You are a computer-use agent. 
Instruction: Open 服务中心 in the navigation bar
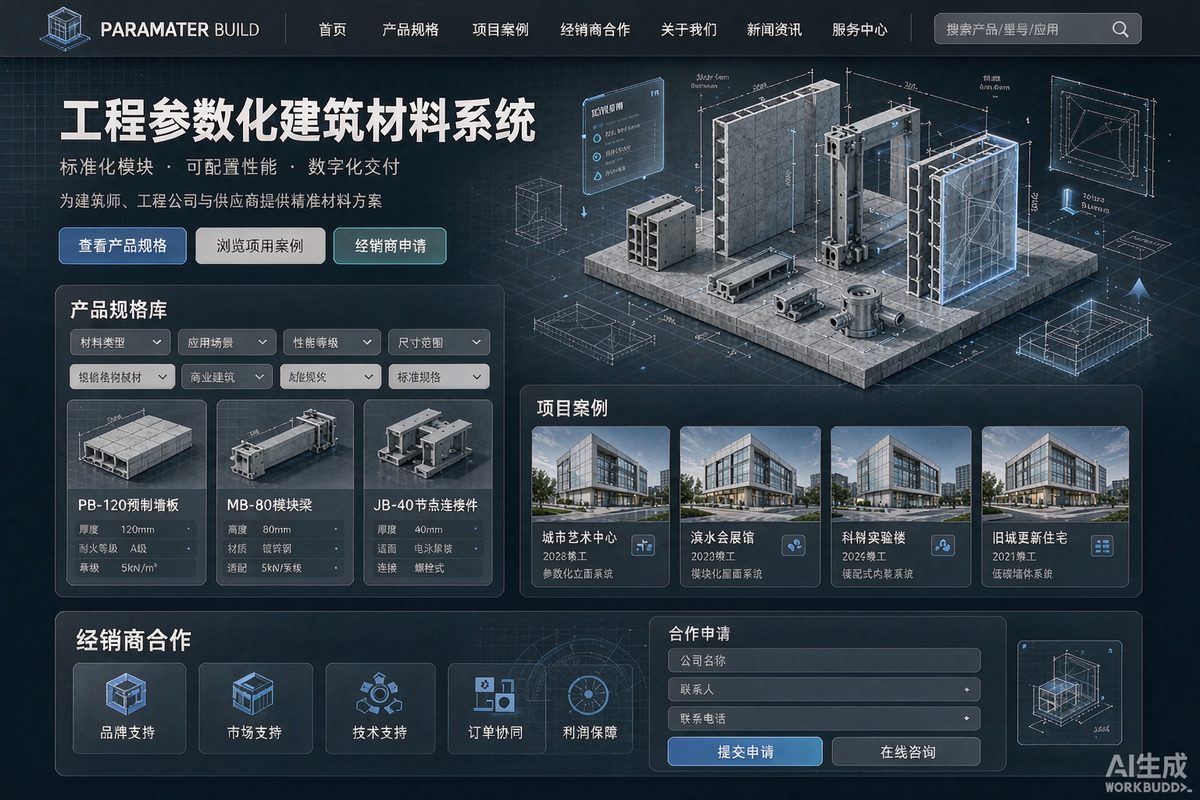click(x=860, y=29)
